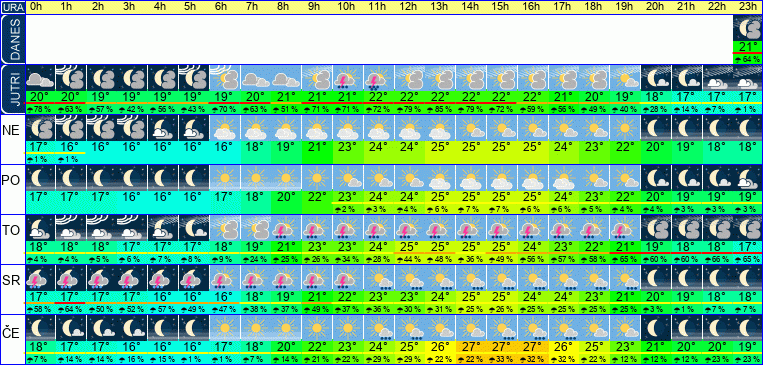The image size is (763, 365).
Task: Click the DANES 23h night cloud icon
Action: coord(748,28)
